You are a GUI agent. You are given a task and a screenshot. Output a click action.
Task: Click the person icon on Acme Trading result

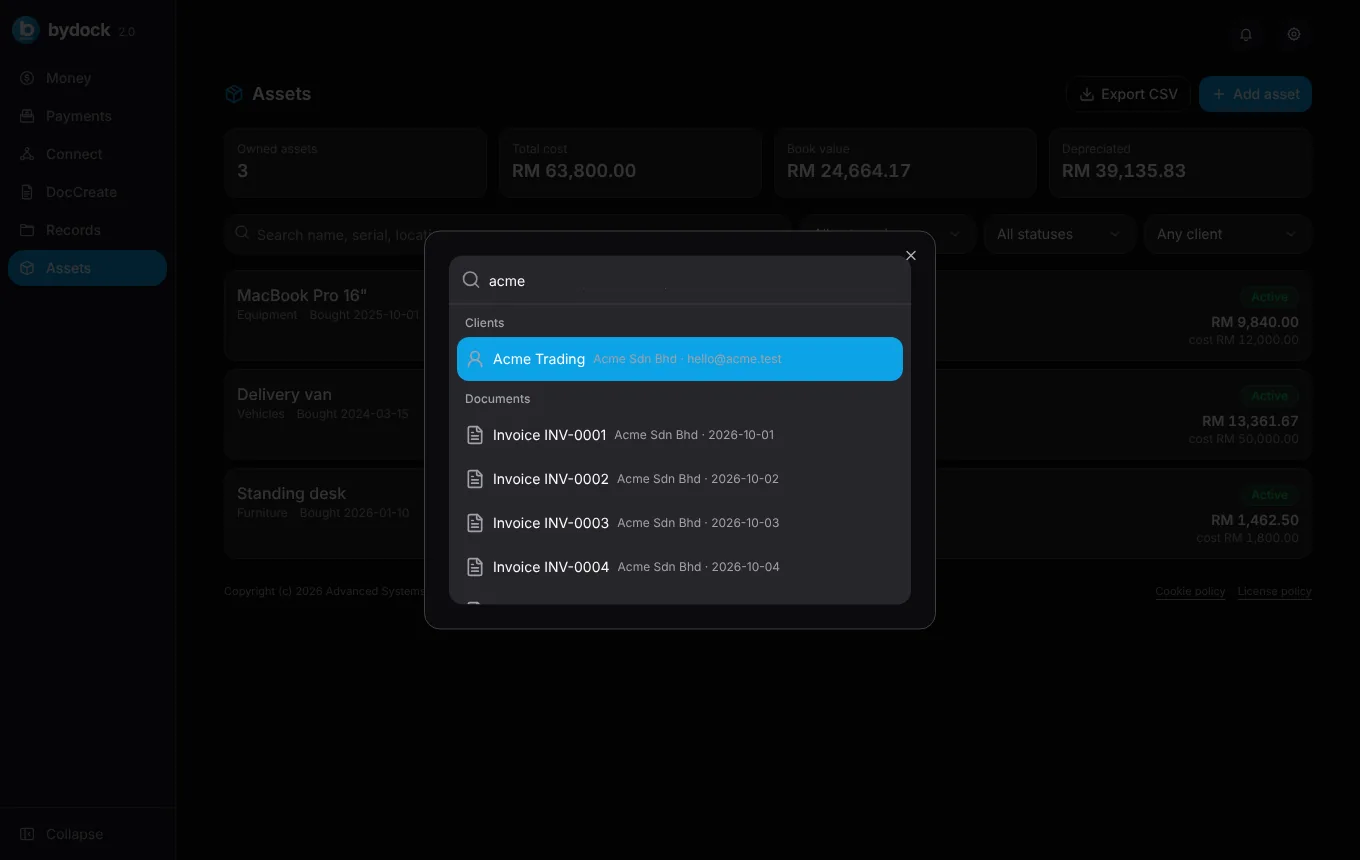476,359
